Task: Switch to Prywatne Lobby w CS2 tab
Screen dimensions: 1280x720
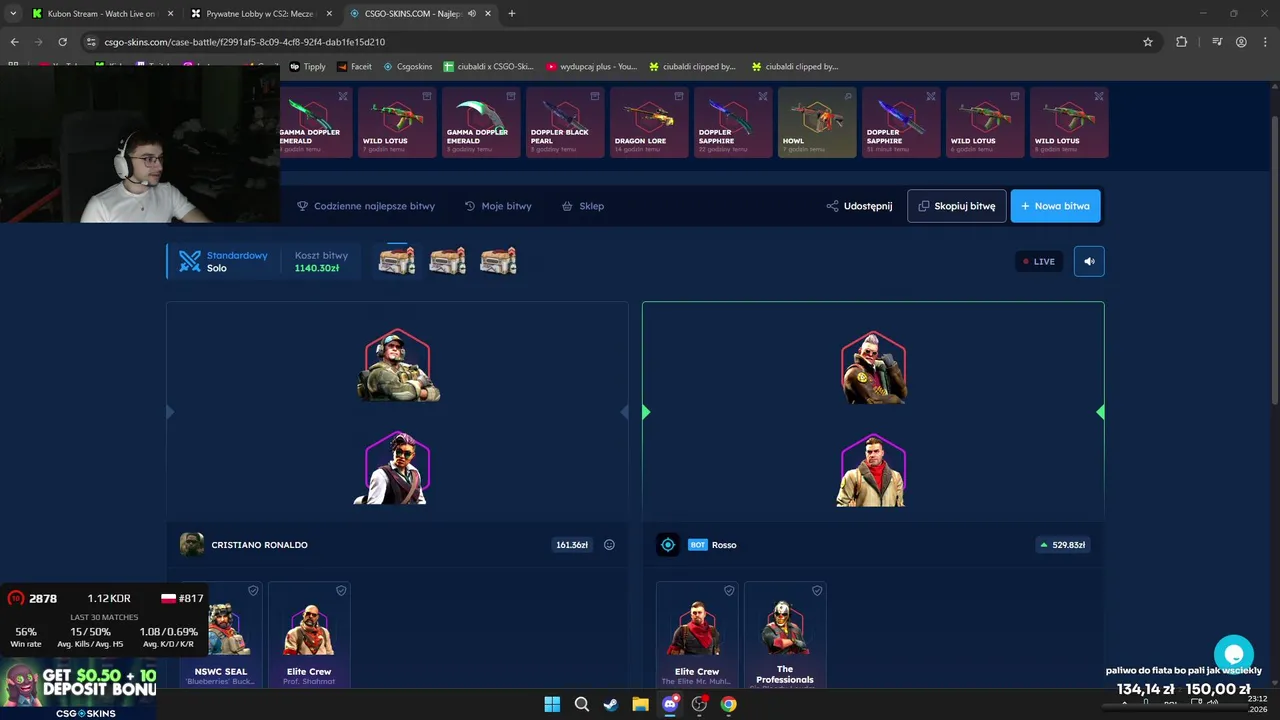Action: [x=260, y=14]
